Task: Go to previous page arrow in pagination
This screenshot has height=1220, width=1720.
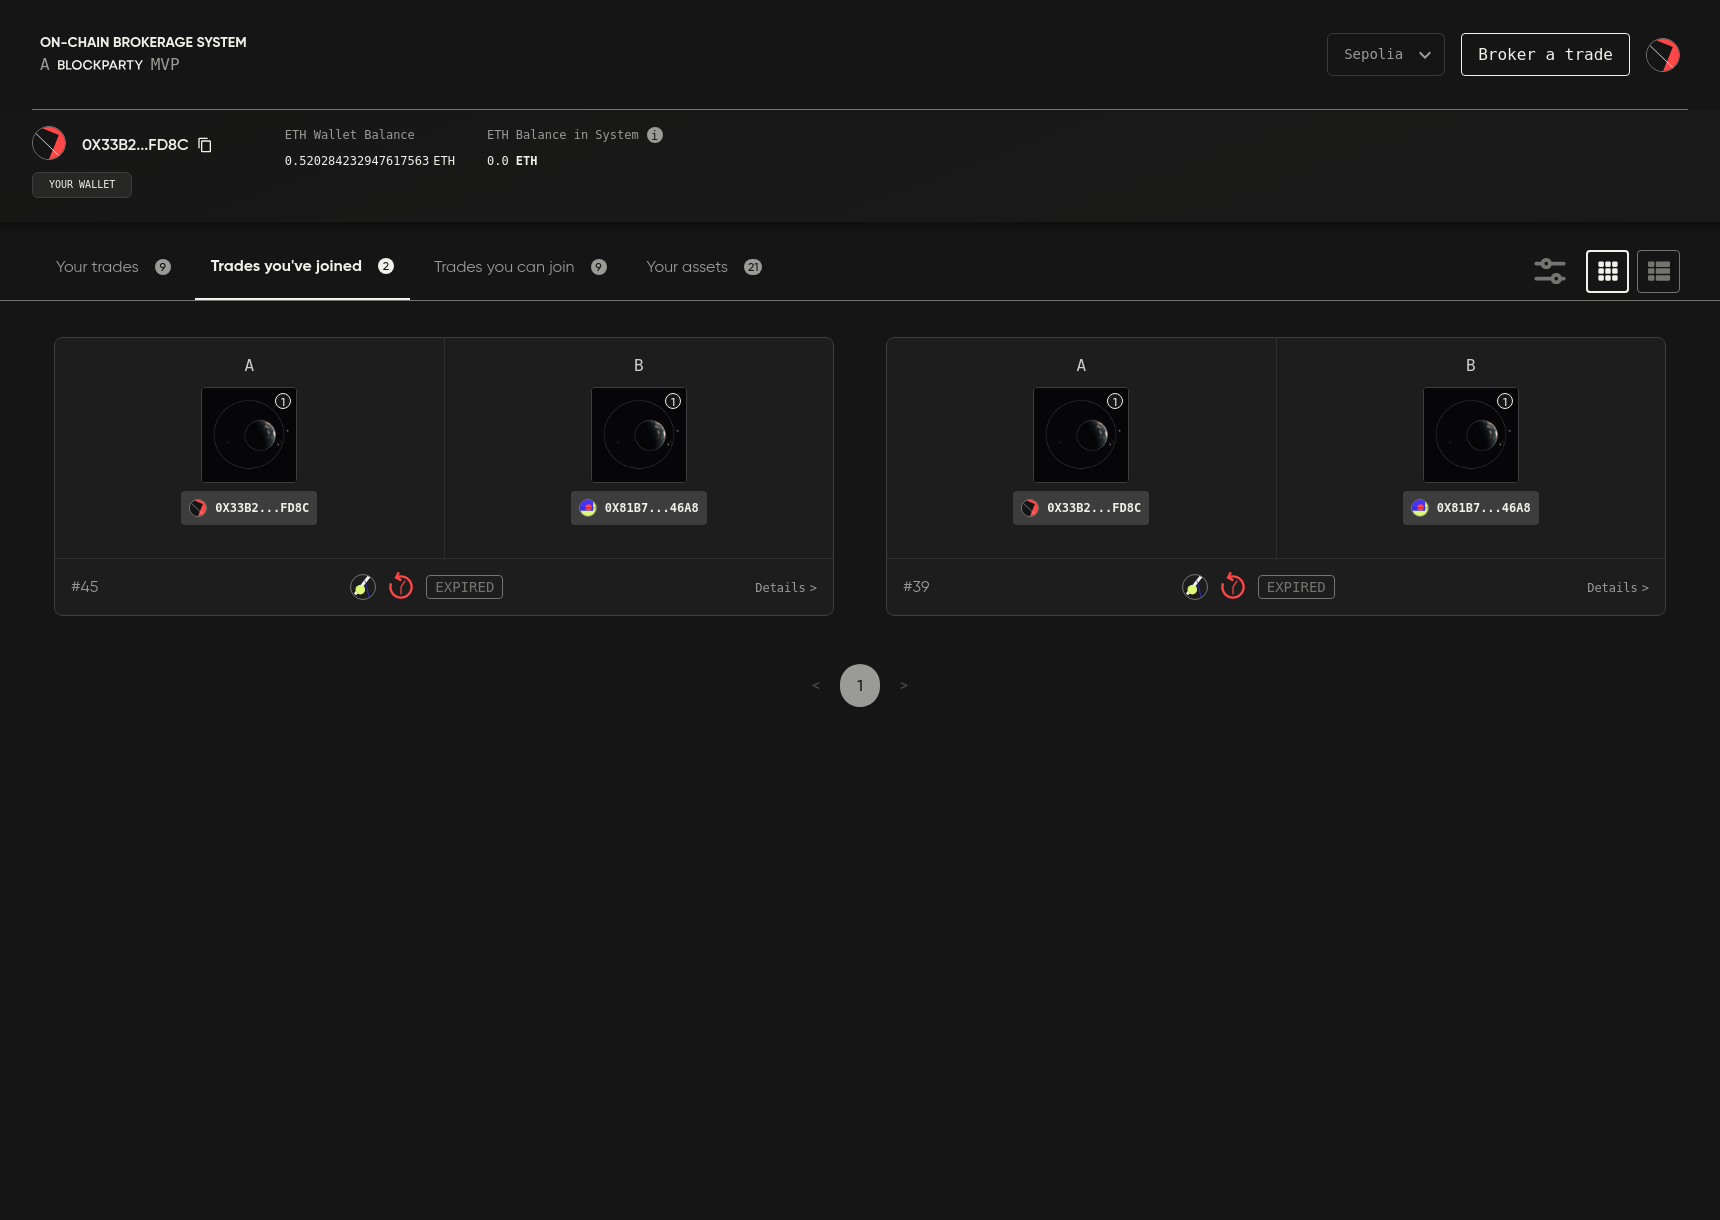Action: pyautogui.click(x=816, y=686)
